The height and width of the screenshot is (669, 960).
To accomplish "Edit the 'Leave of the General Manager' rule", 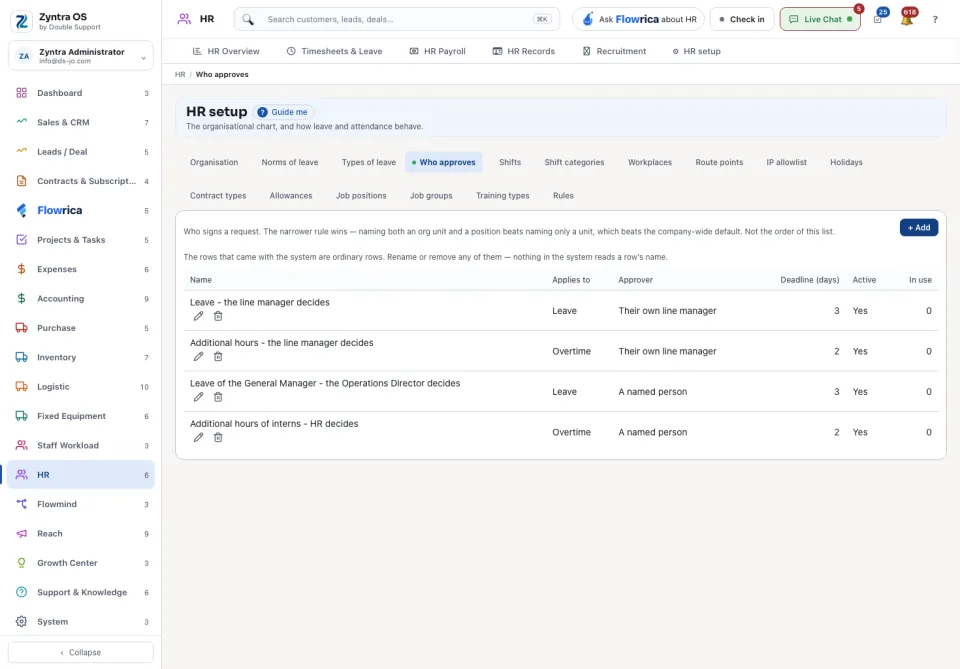I will pyautogui.click(x=198, y=397).
